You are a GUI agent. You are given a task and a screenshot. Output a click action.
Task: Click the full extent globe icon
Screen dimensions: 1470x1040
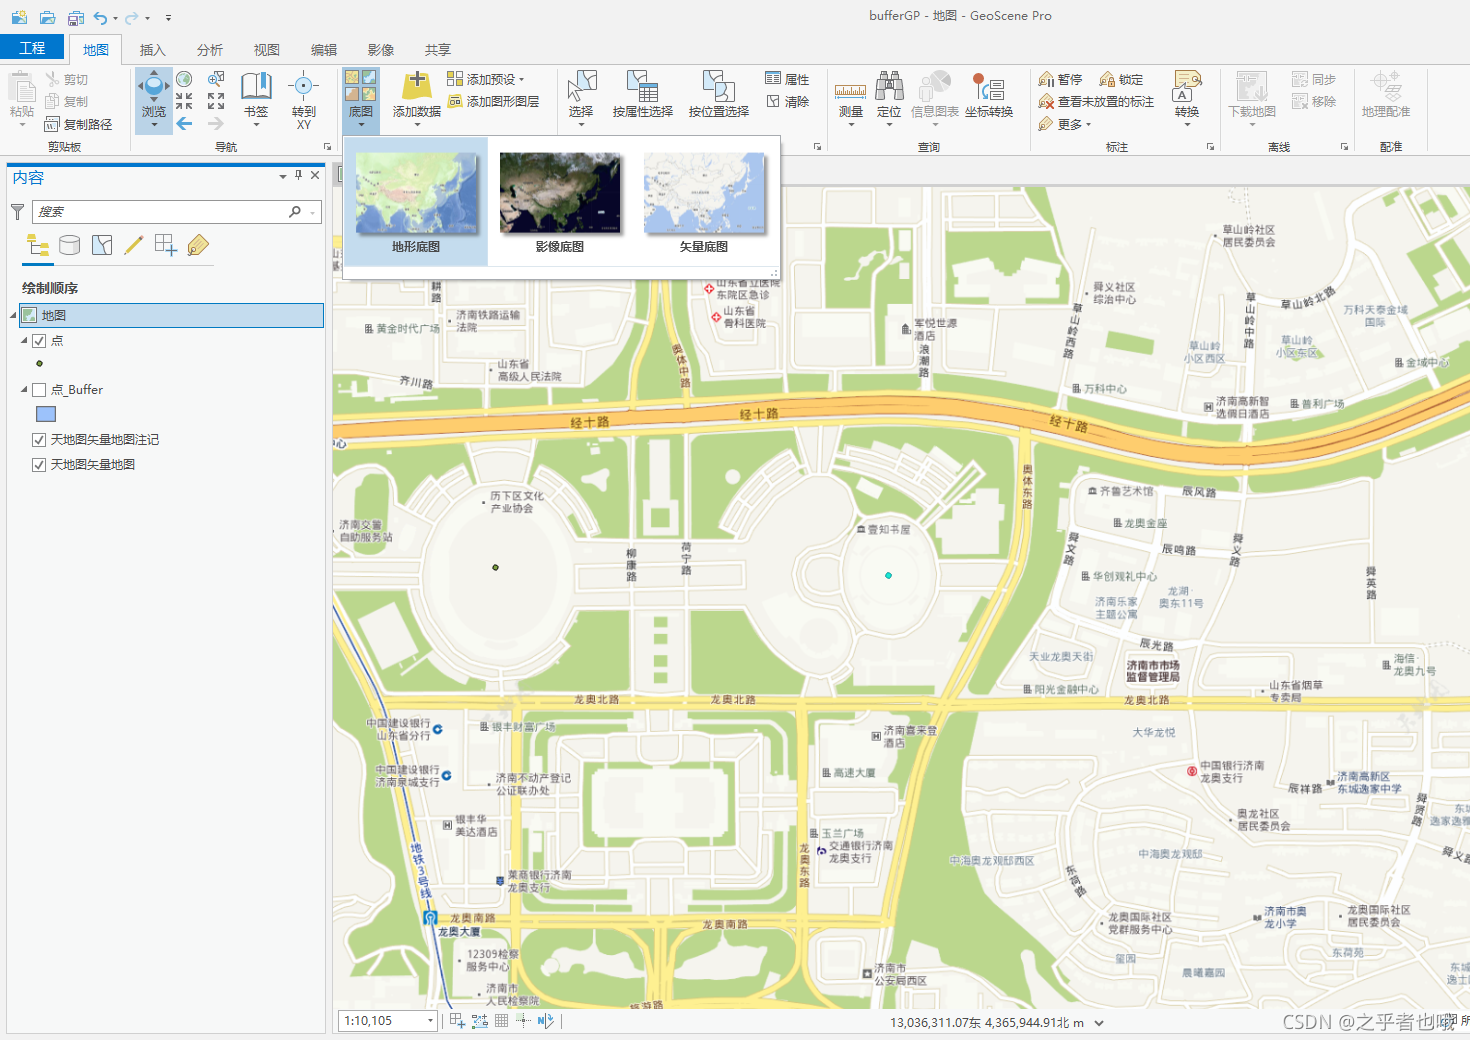pos(185,79)
